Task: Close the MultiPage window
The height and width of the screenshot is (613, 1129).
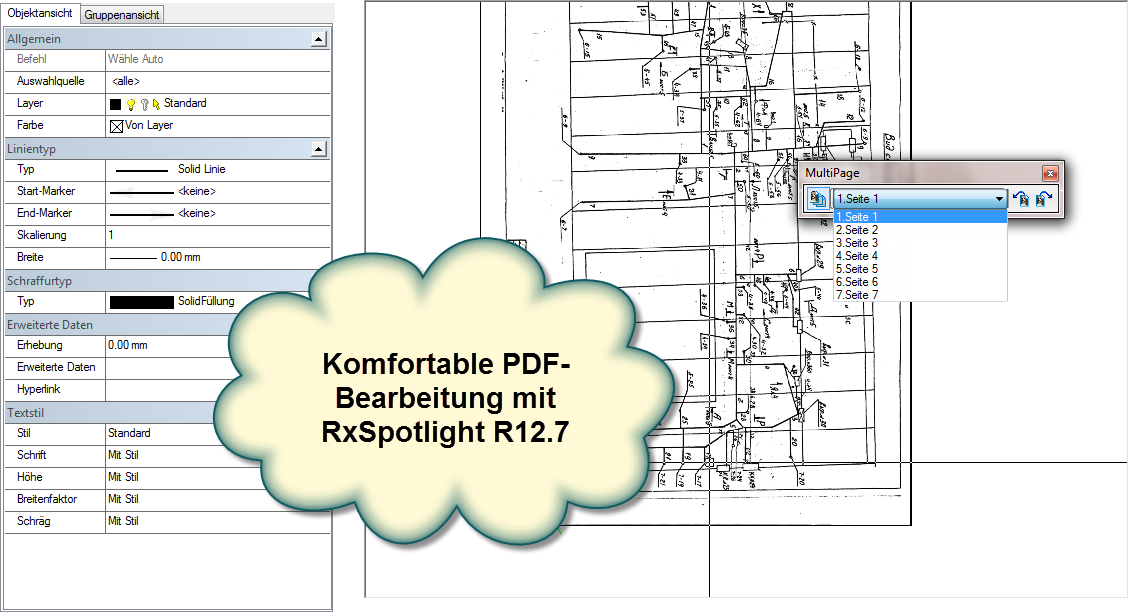Action: (x=1050, y=173)
